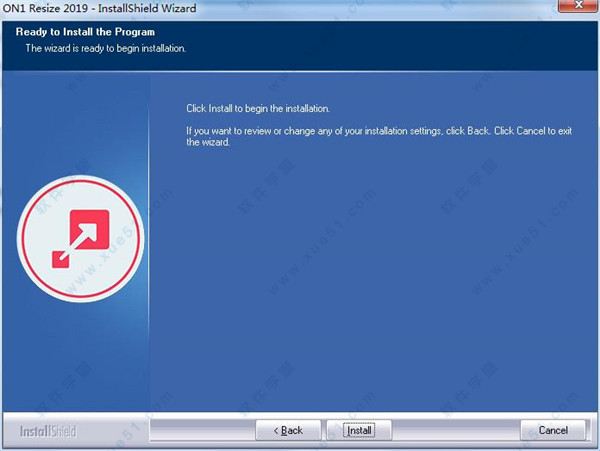
Task: Click the Ready to Install the Program heading
Action: 85,33
